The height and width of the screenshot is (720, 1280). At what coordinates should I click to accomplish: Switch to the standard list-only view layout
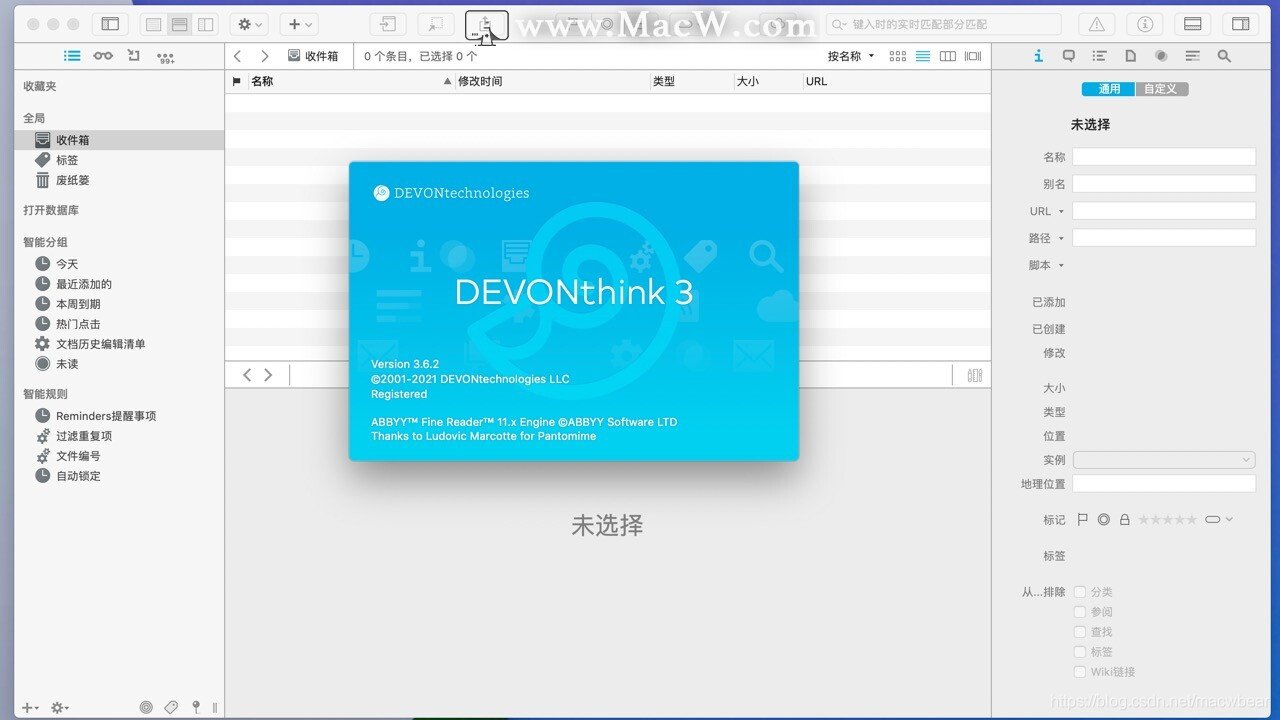point(154,24)
